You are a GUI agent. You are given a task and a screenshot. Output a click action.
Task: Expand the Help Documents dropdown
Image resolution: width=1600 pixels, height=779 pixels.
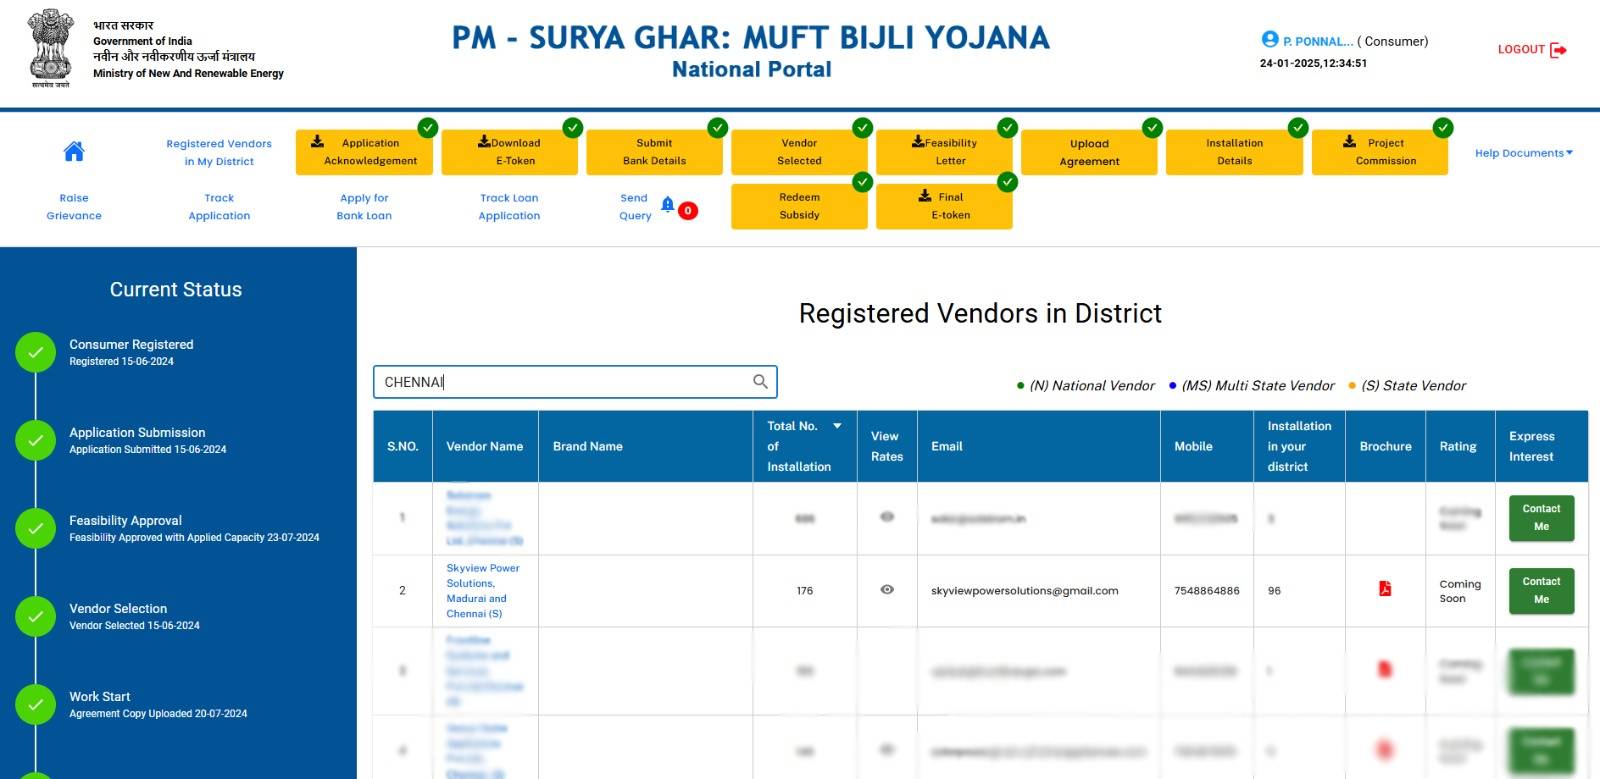[1524, 153]
